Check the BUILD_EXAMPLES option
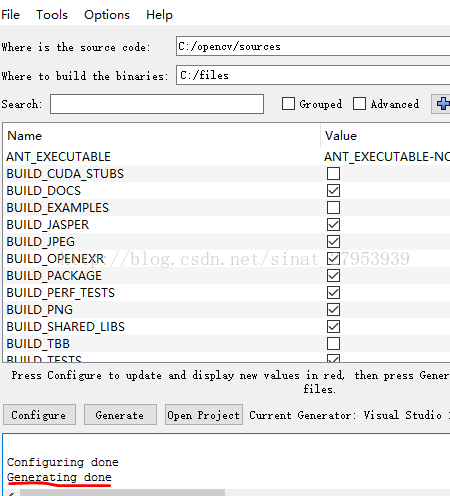Screen dimensions: 450x496 tap(333, 208)
